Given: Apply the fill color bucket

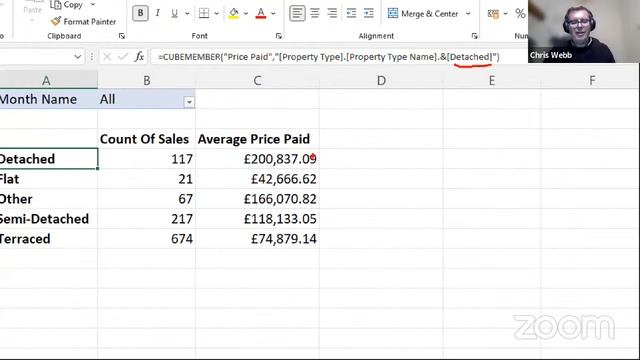Looking at the screenshot, I should (233, 13).
